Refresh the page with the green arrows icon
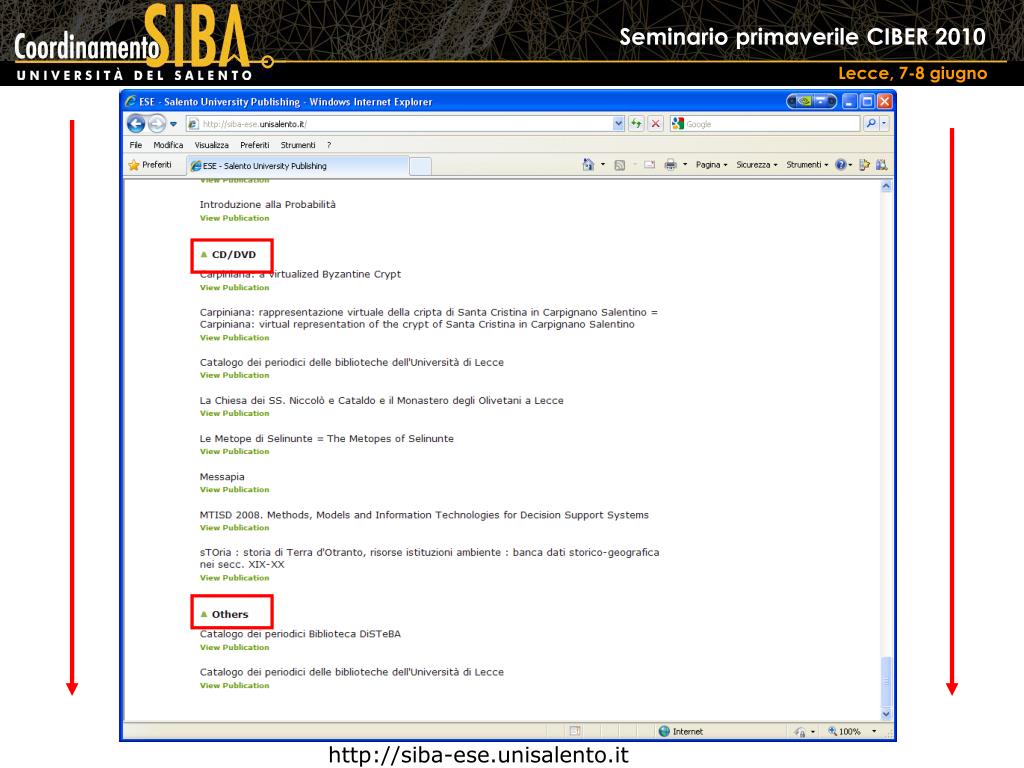Image resolution: width=1024 pixels, height=768 pixels. [636, 123]
